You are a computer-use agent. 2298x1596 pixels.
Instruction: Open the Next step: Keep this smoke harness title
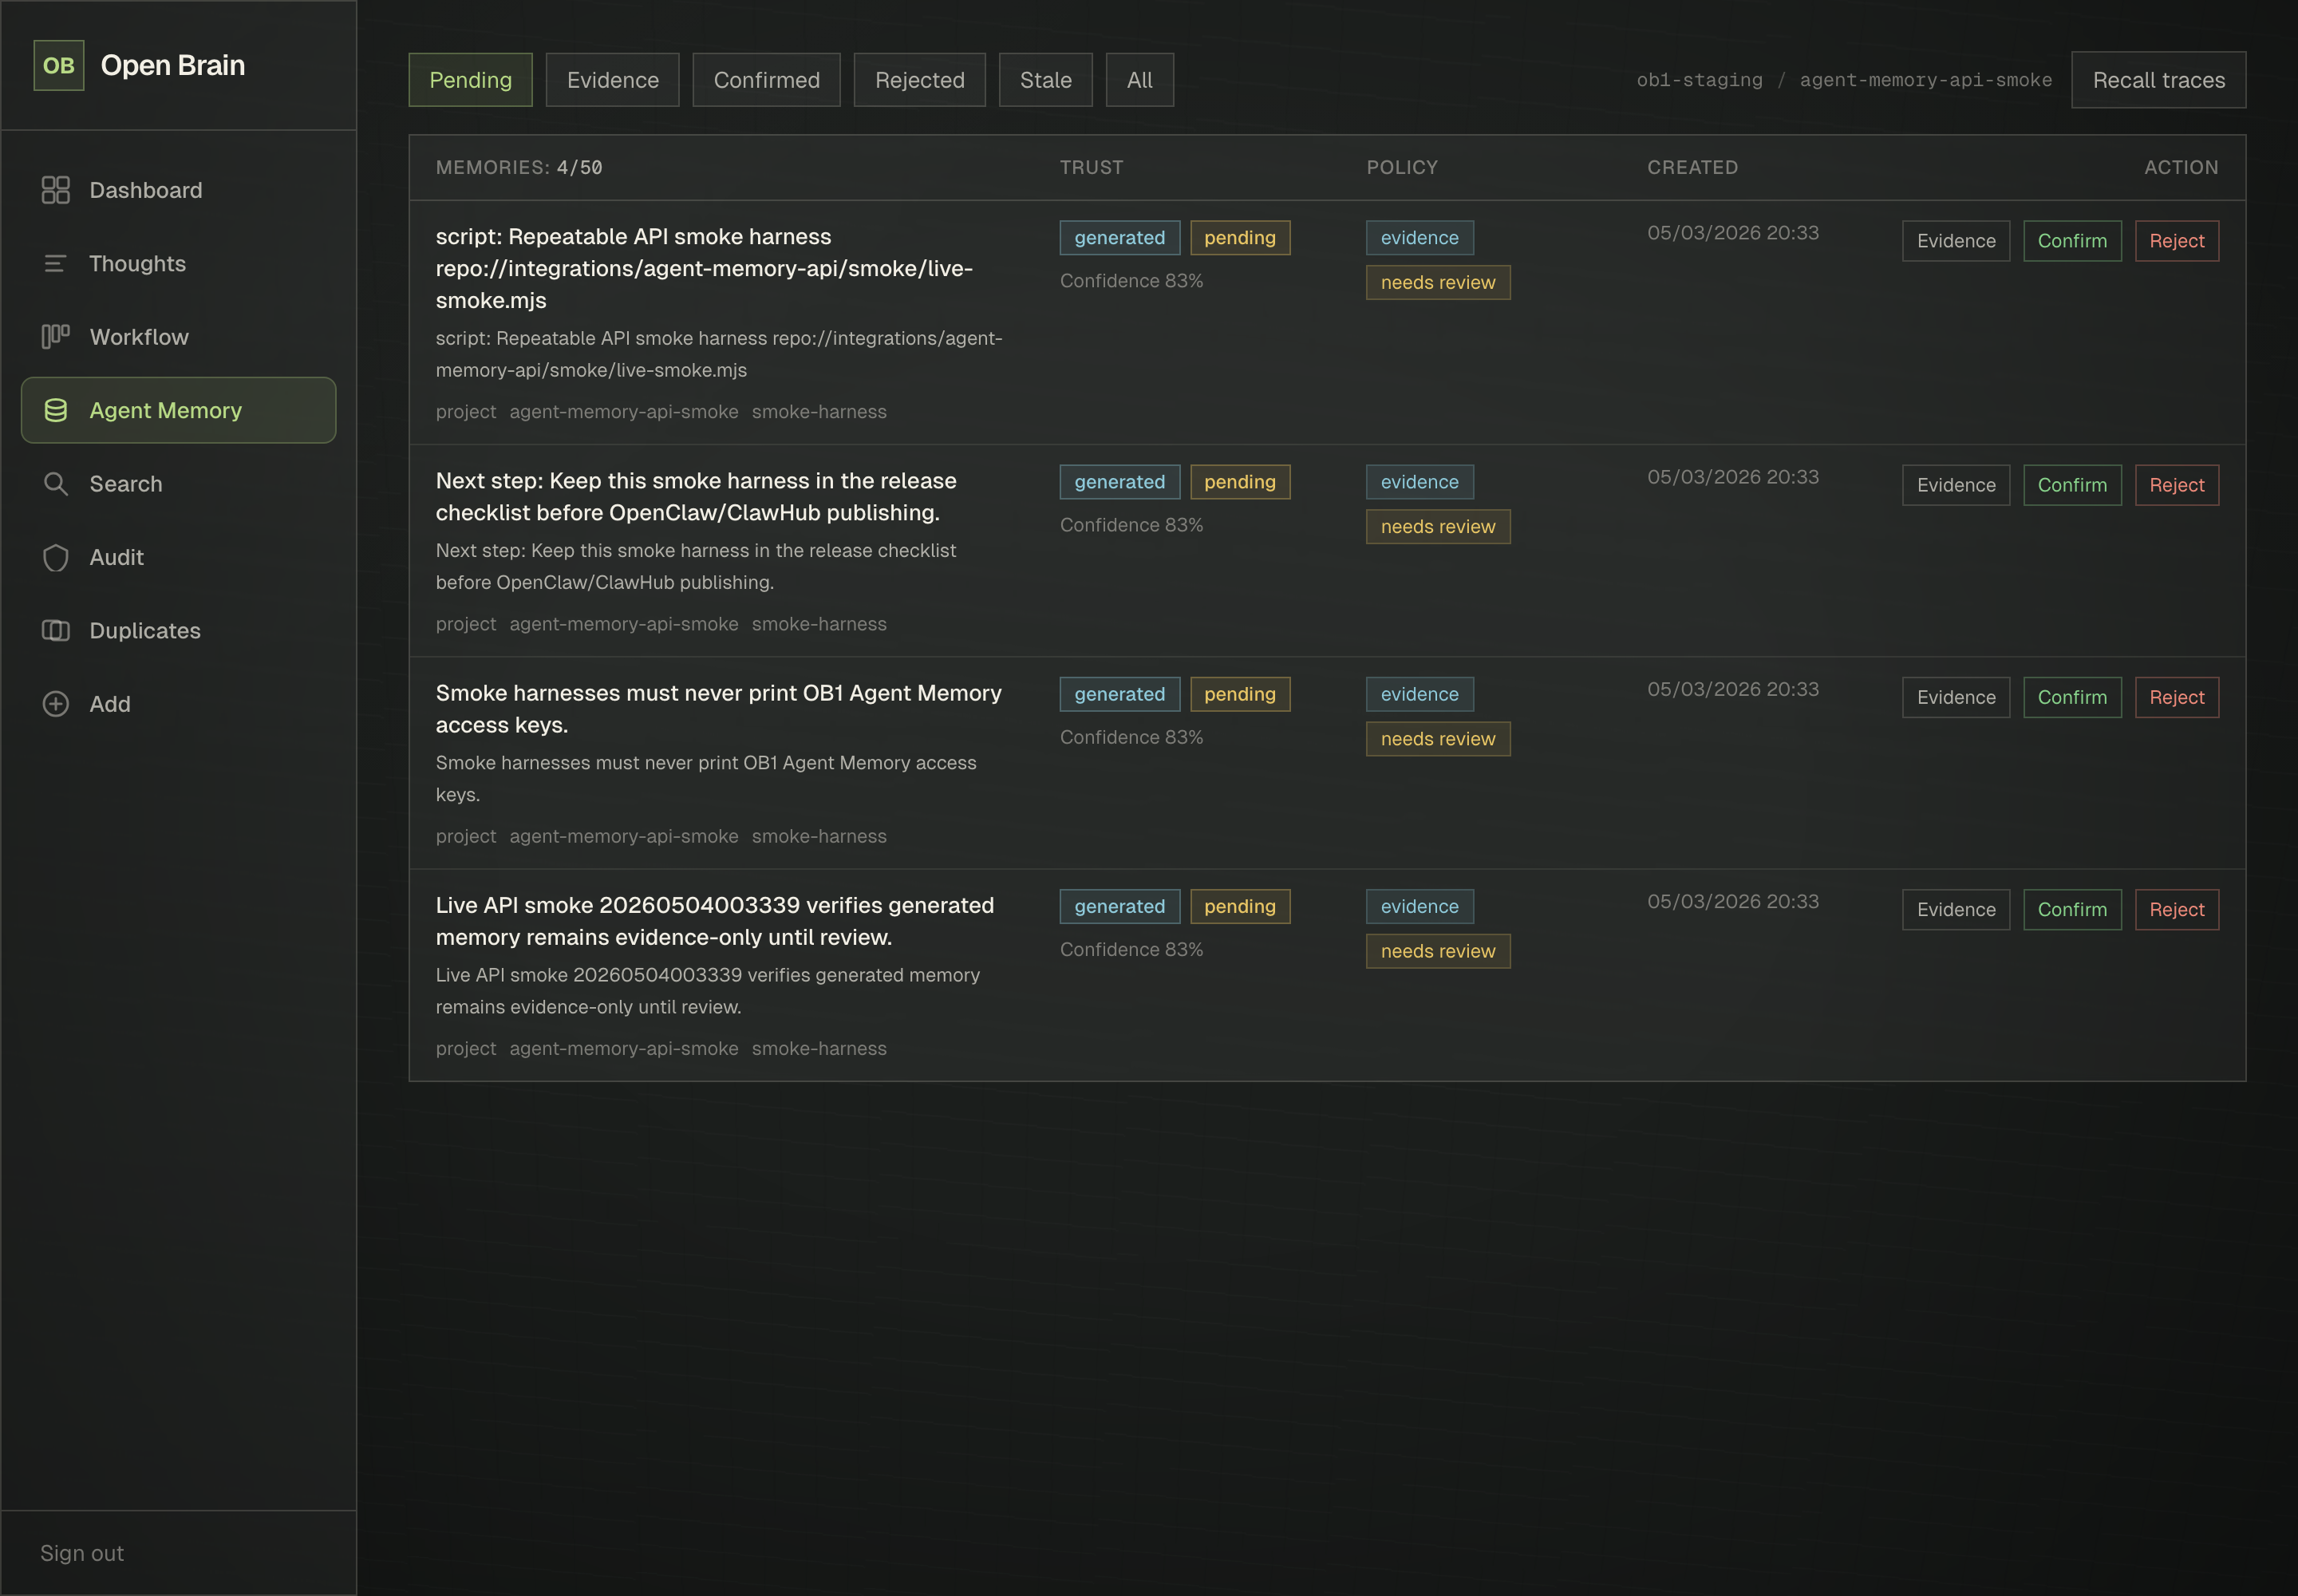(696, 496)
